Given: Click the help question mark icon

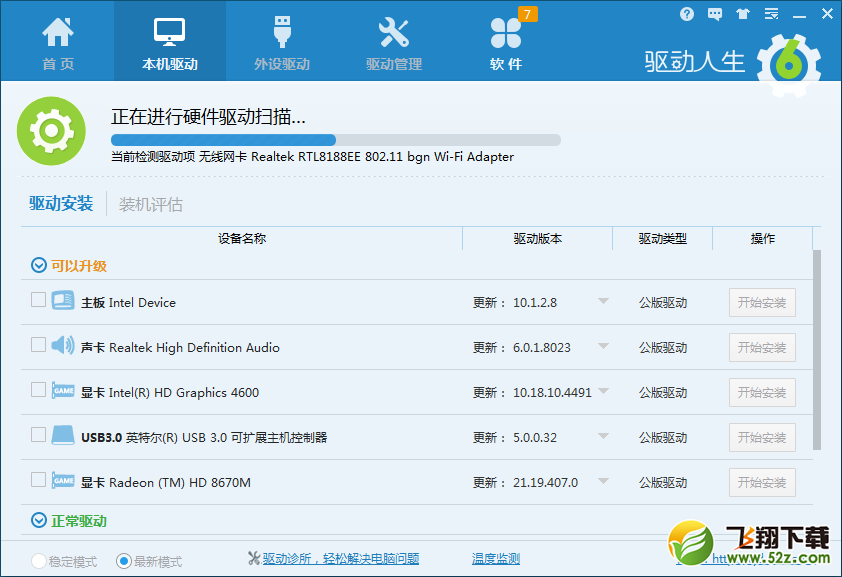Looking at the screenshot, I should pyautogui.click(x=687, y=14).
